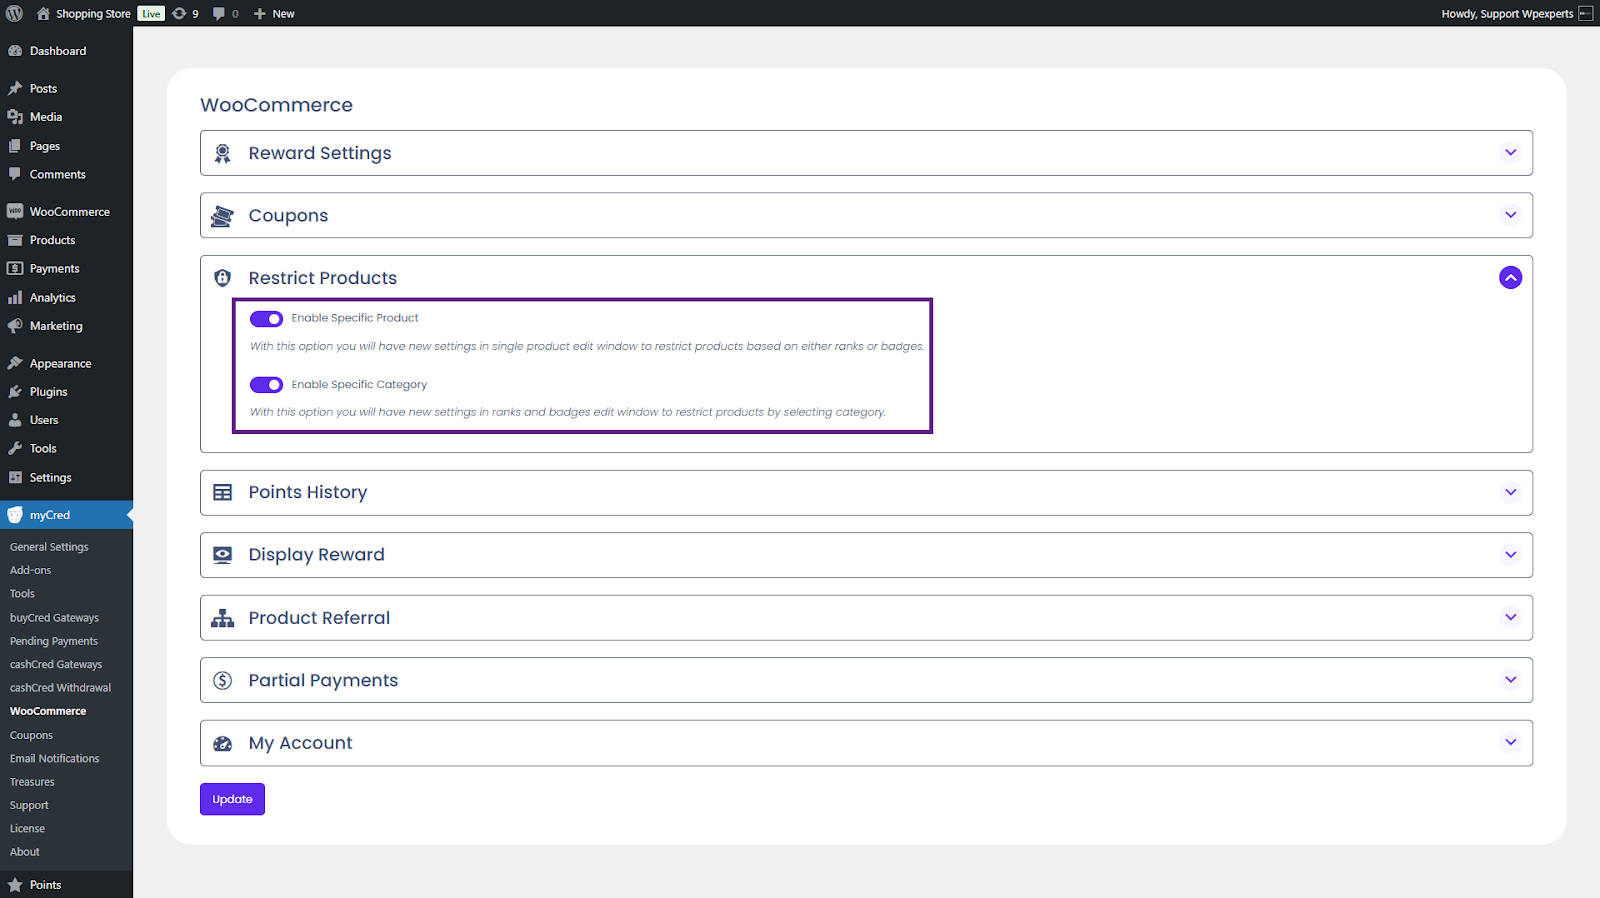Click Howdy, Support Wpexperts account menu
The height and width of the screenshot is (898, 1600).
(x=1507, y=13)
